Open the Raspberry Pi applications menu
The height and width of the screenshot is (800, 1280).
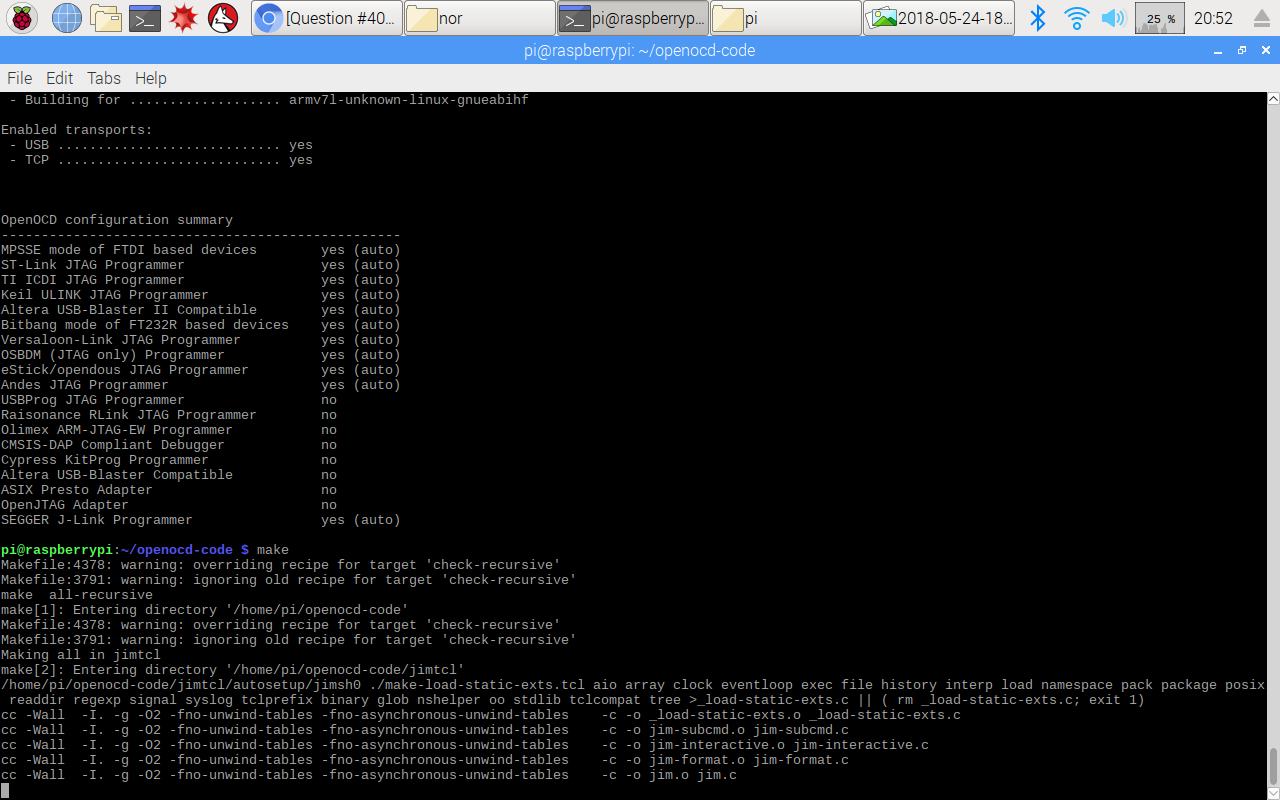click(22, 18)
